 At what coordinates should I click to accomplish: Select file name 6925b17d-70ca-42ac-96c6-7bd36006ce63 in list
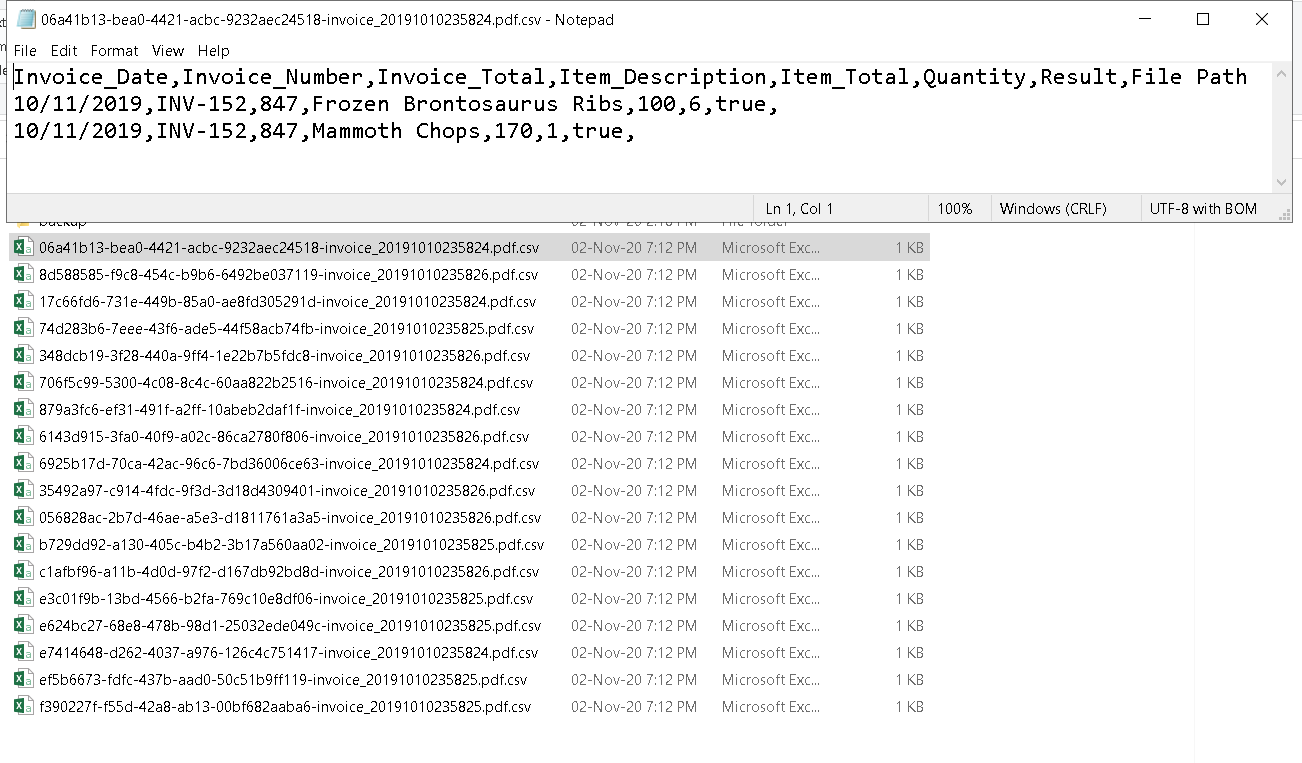[x=289, y=463]
